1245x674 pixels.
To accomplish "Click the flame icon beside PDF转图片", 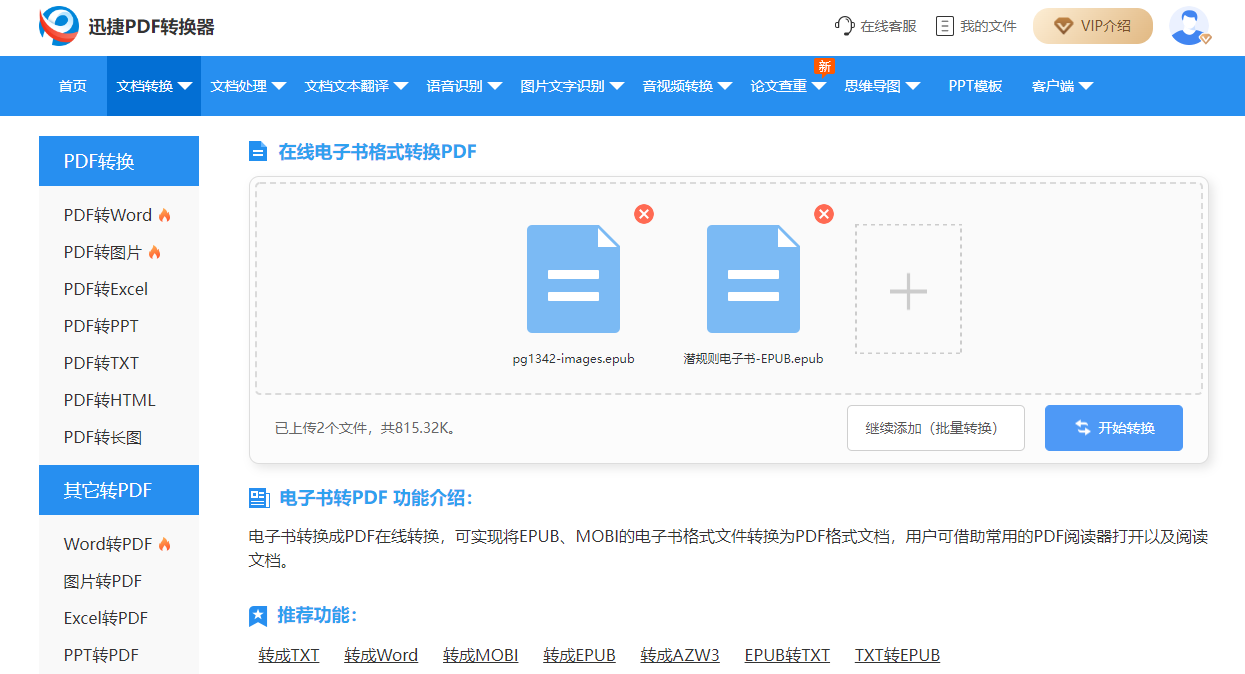I will [154, 252].
